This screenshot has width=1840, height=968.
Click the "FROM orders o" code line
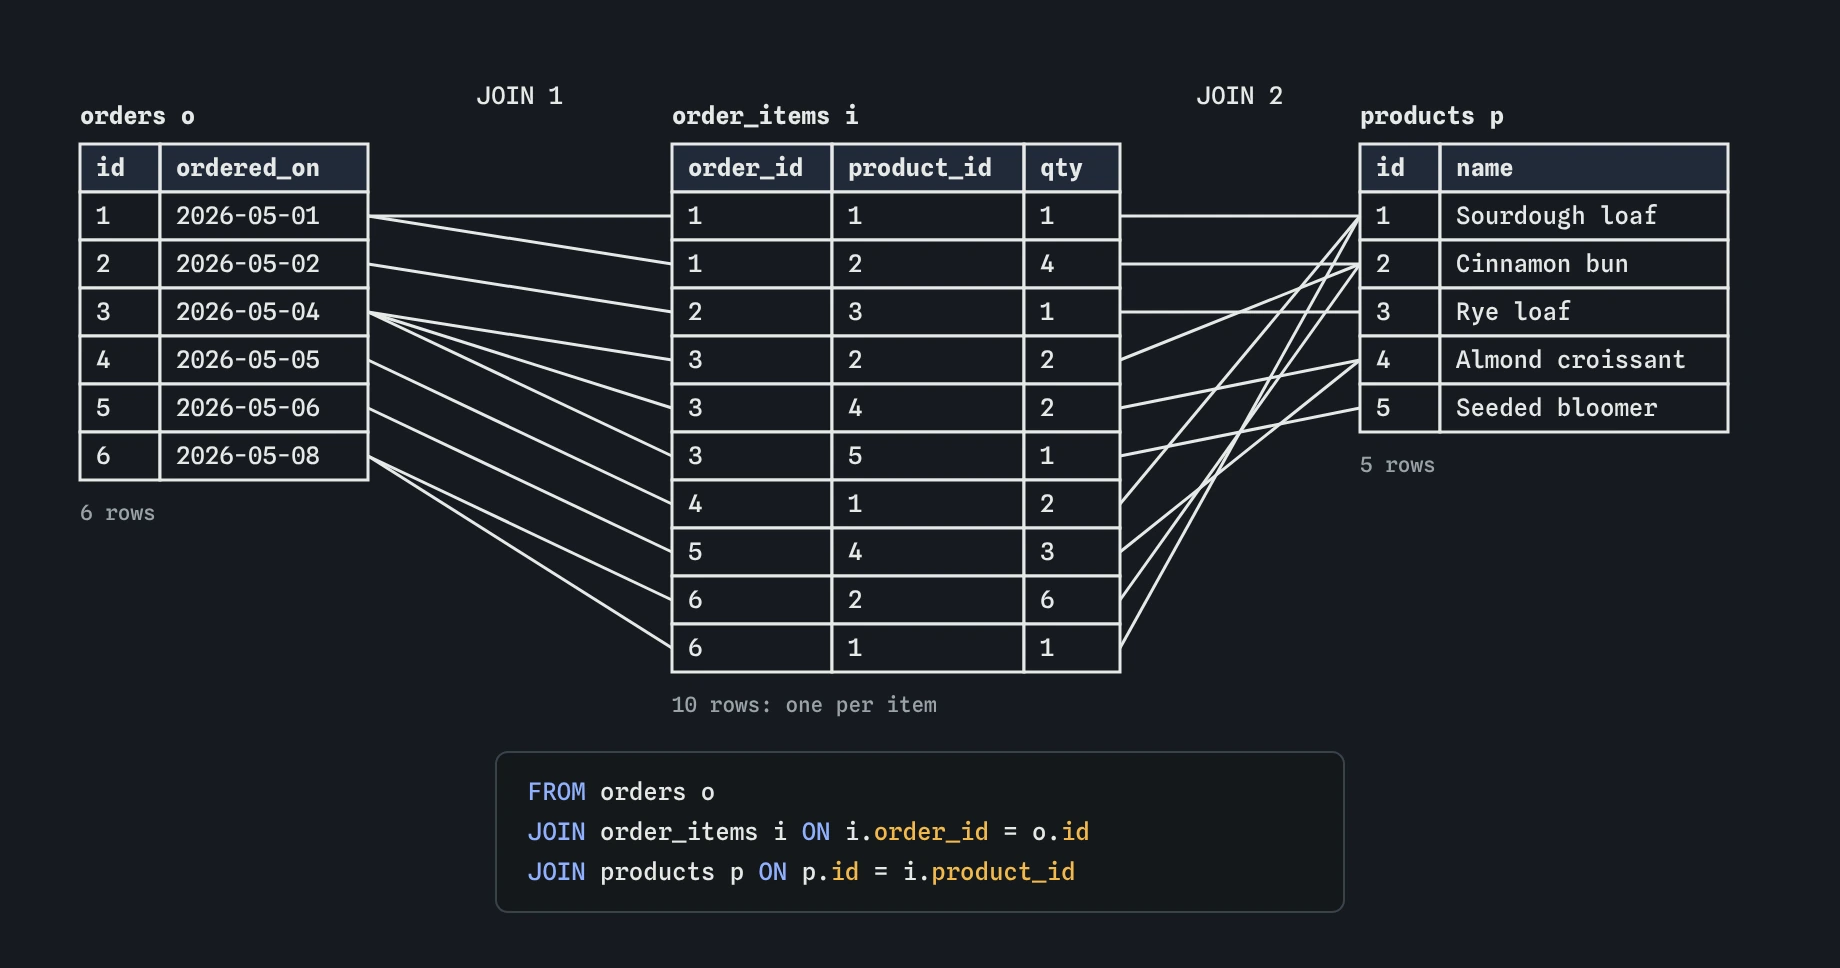(x=621, y=792)
